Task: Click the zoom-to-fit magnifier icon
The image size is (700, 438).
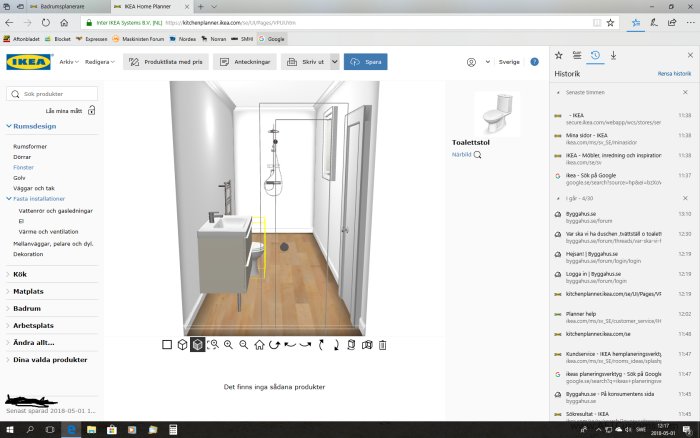Action: pyautogui.click(x=213, y=345)
